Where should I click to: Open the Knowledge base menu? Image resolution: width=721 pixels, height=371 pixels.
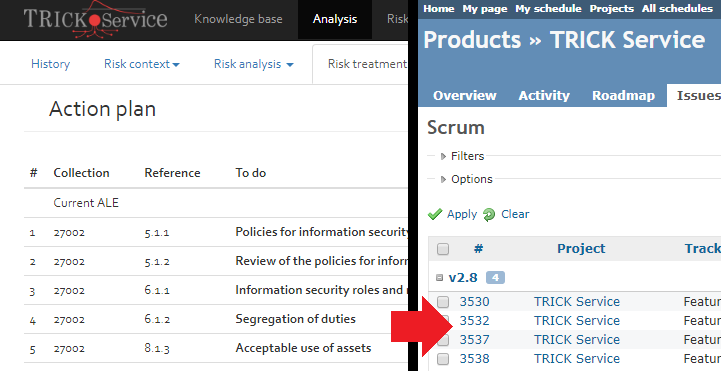tap(238, 19)
